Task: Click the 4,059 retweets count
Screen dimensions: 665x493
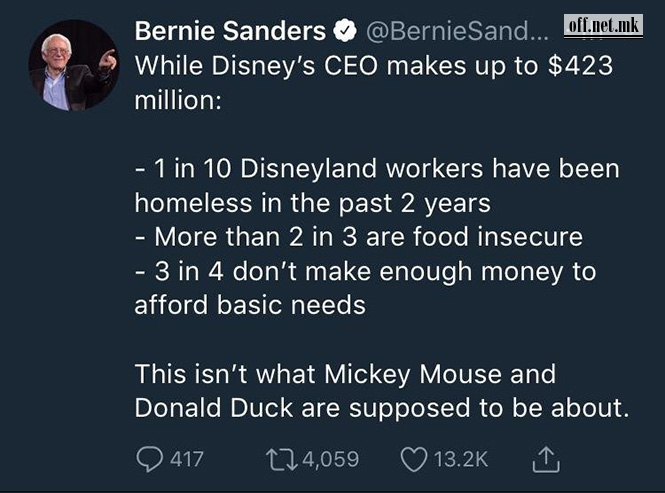Action: coord(329,459)
